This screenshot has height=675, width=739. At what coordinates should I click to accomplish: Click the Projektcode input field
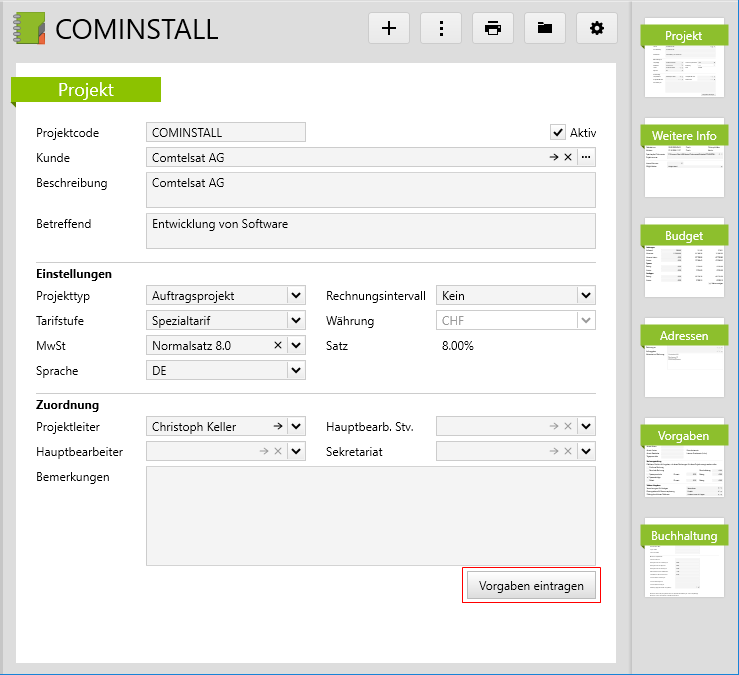click(226, 132)
